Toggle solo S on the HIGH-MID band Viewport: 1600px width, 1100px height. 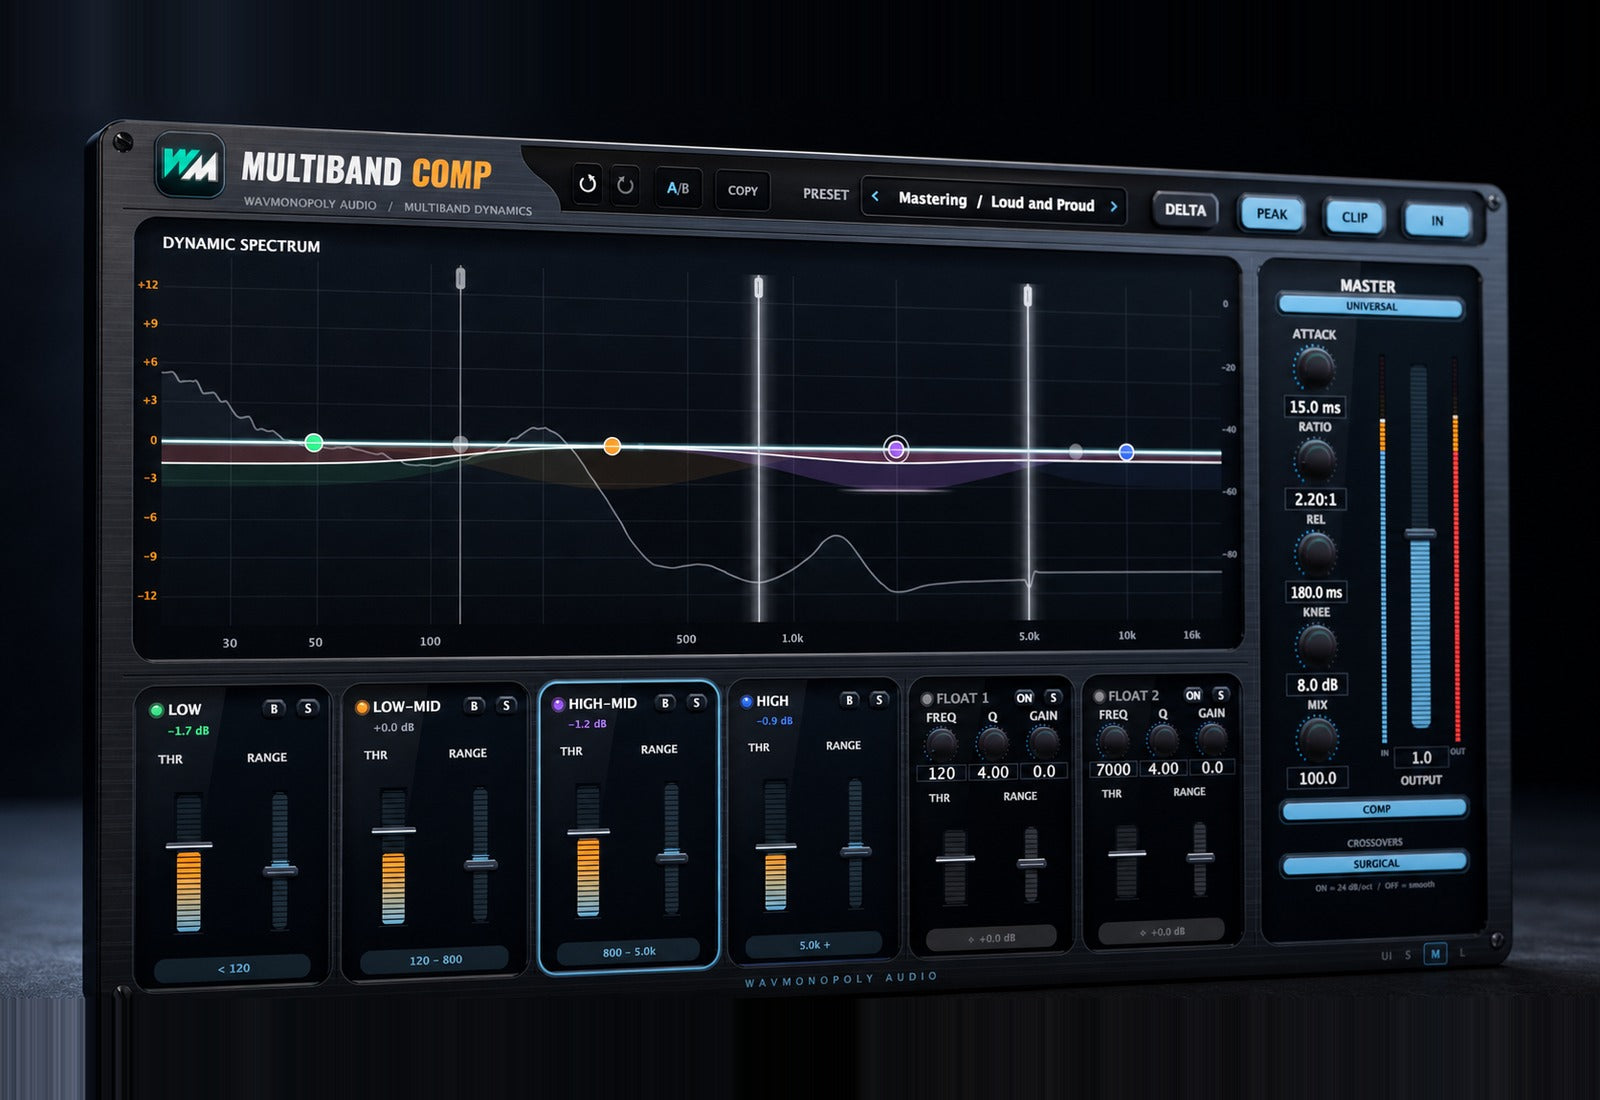pyautogui.click(x=697, y=702)
